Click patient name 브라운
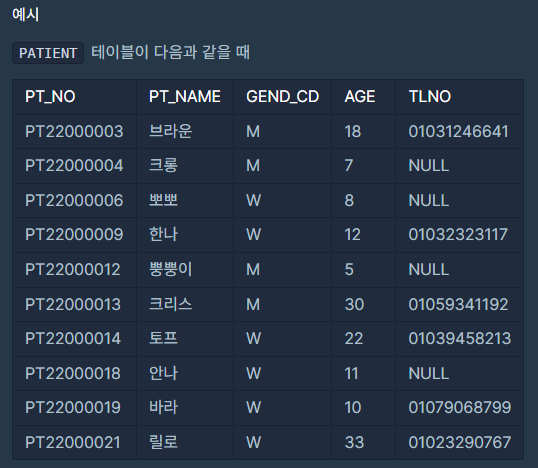This screenshot has width=538, height=468. tap(170, 131)
